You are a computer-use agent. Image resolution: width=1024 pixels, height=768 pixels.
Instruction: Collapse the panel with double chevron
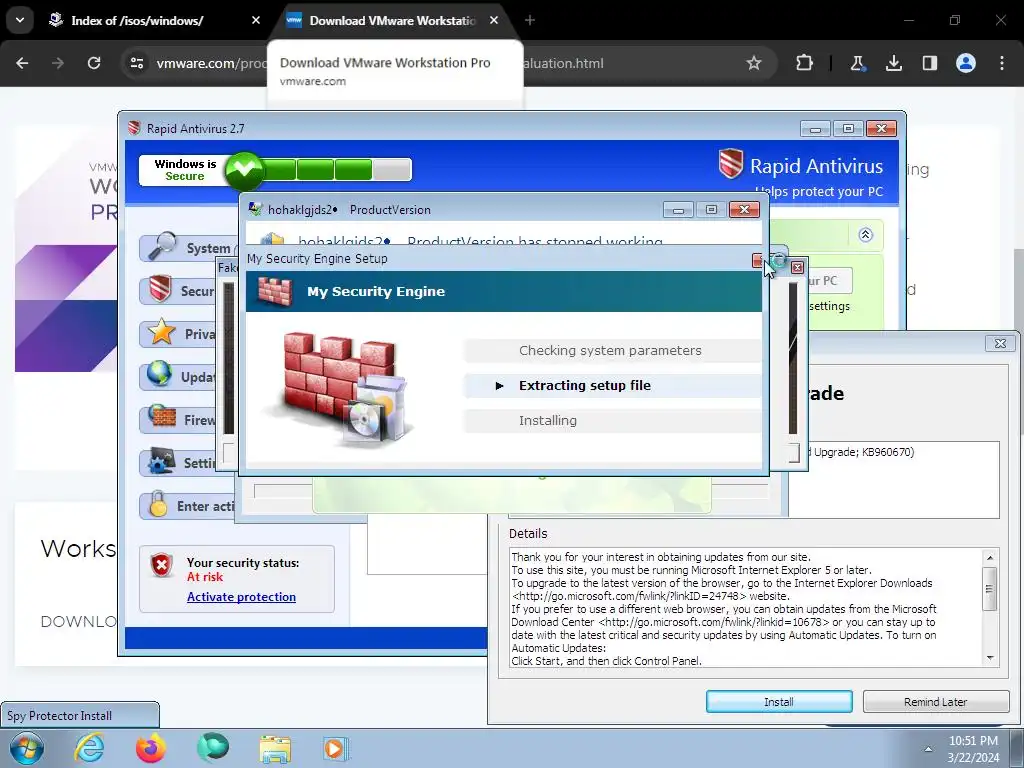[865, 235]
